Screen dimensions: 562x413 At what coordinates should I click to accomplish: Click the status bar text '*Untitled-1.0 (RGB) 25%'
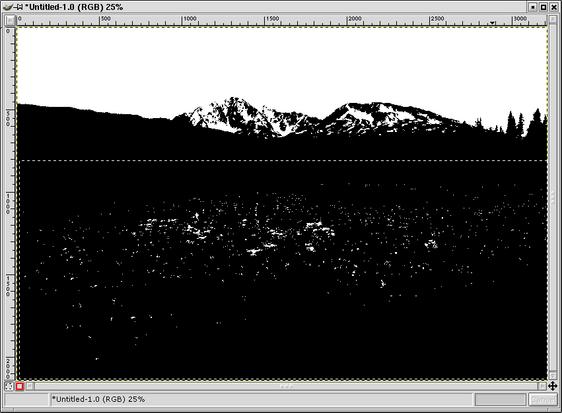click(98, 399)
